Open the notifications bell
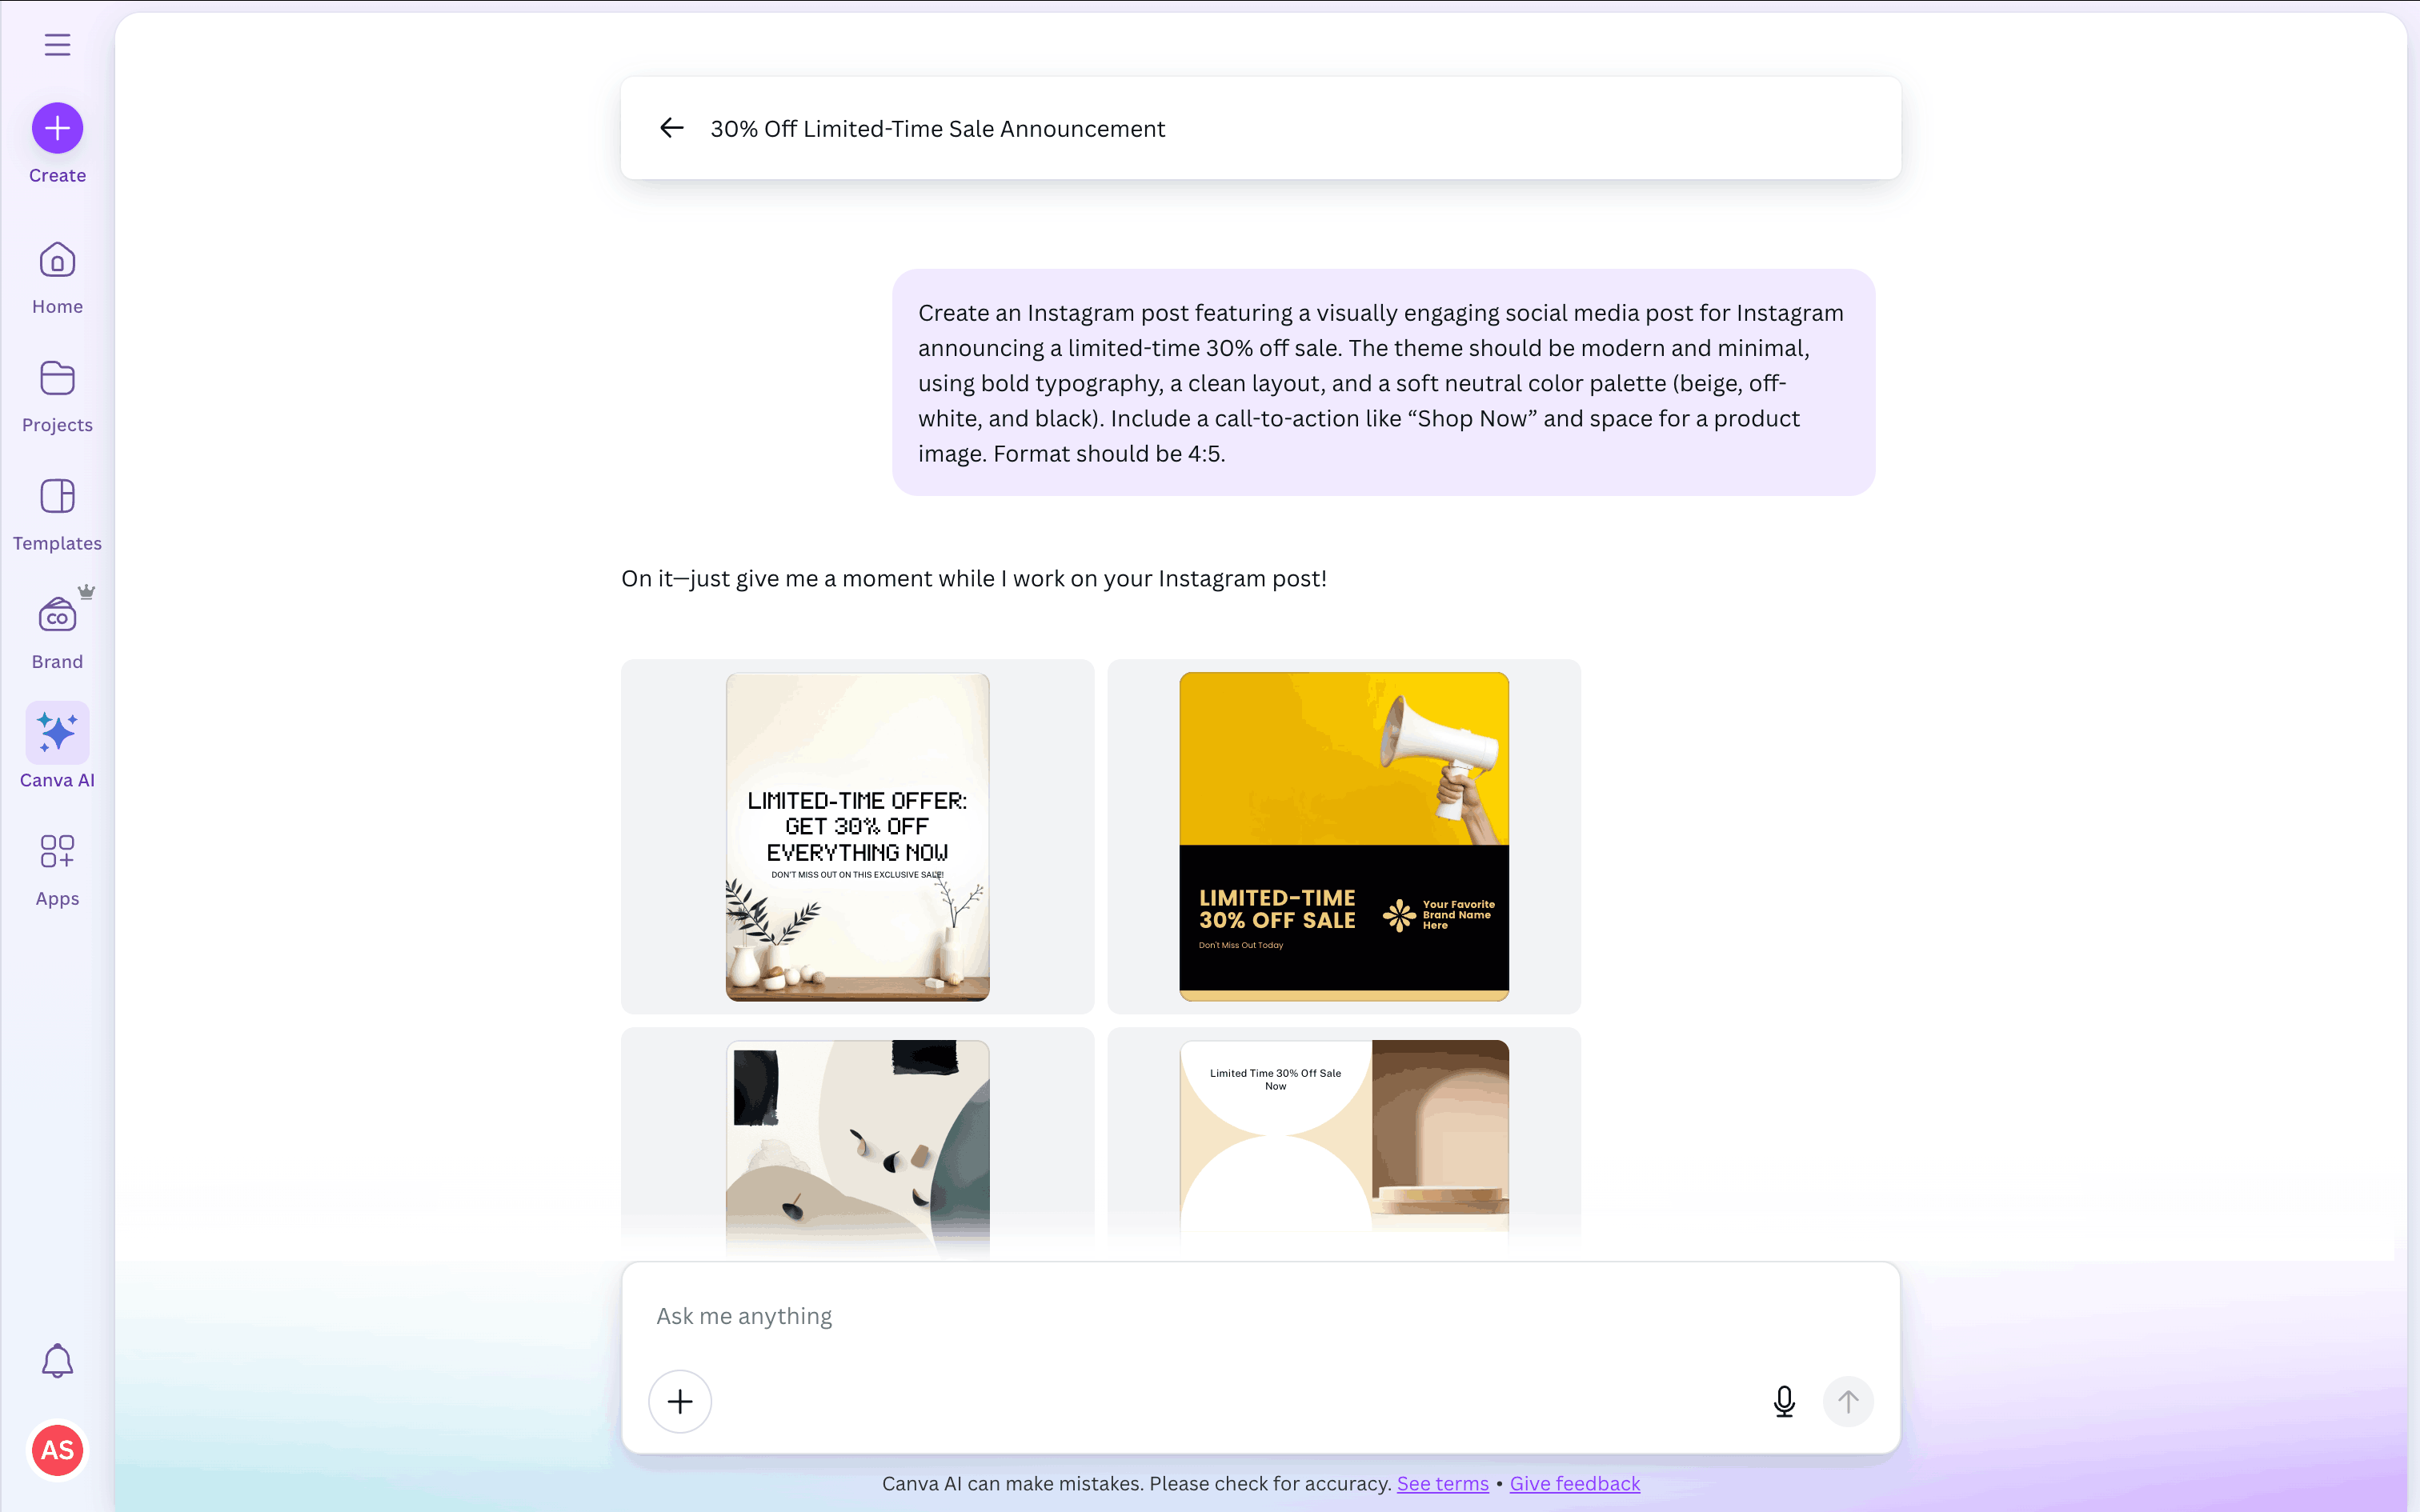This screenshot has height=1512, width=2420. [x=57, y=1360]
